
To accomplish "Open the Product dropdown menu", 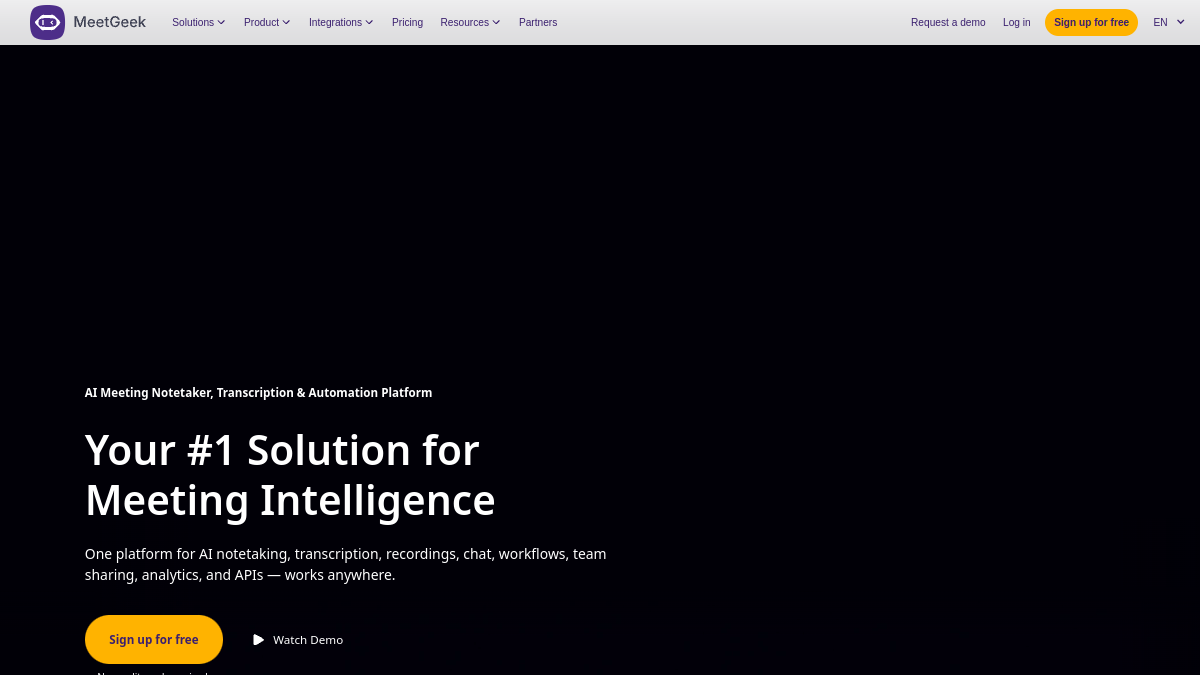I will pyautogui.click(x=267, y=22).
